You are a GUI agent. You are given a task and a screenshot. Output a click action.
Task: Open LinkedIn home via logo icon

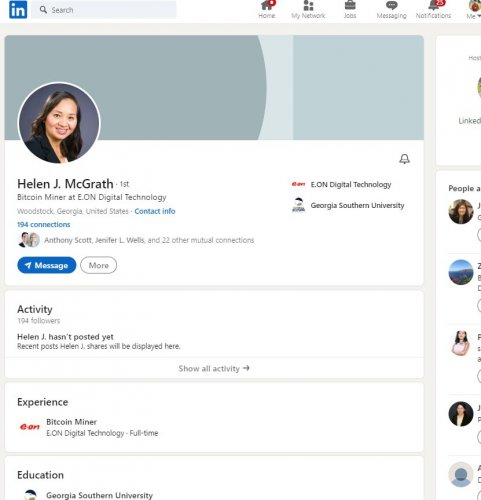tap(18, 10)
